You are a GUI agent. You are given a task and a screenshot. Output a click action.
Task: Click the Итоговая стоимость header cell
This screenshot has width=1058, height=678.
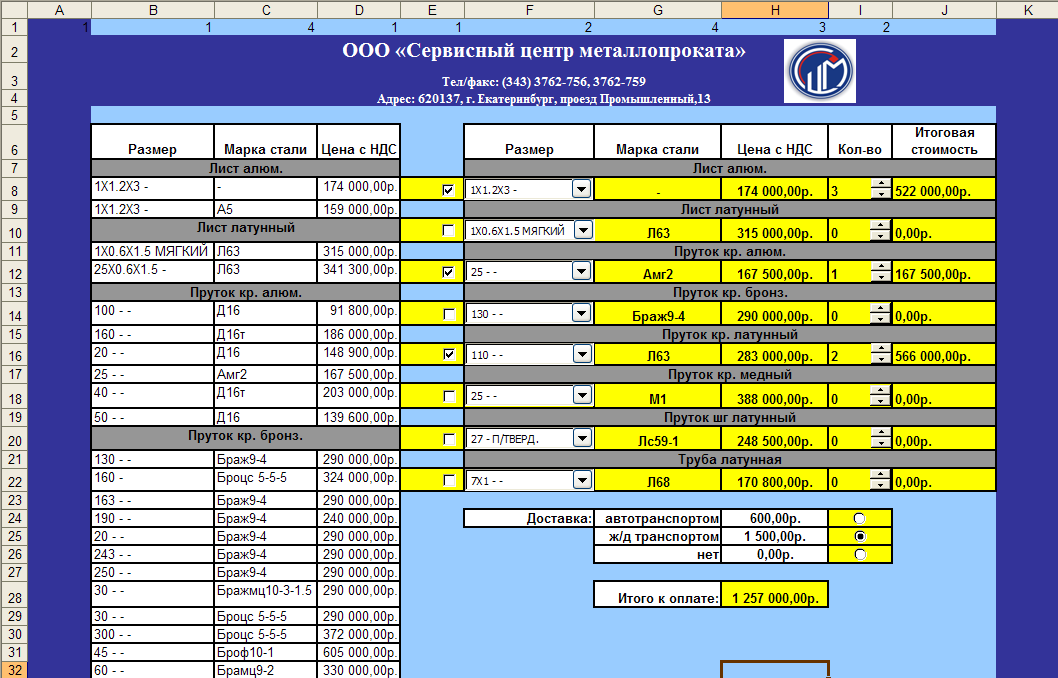pos(944,142)
